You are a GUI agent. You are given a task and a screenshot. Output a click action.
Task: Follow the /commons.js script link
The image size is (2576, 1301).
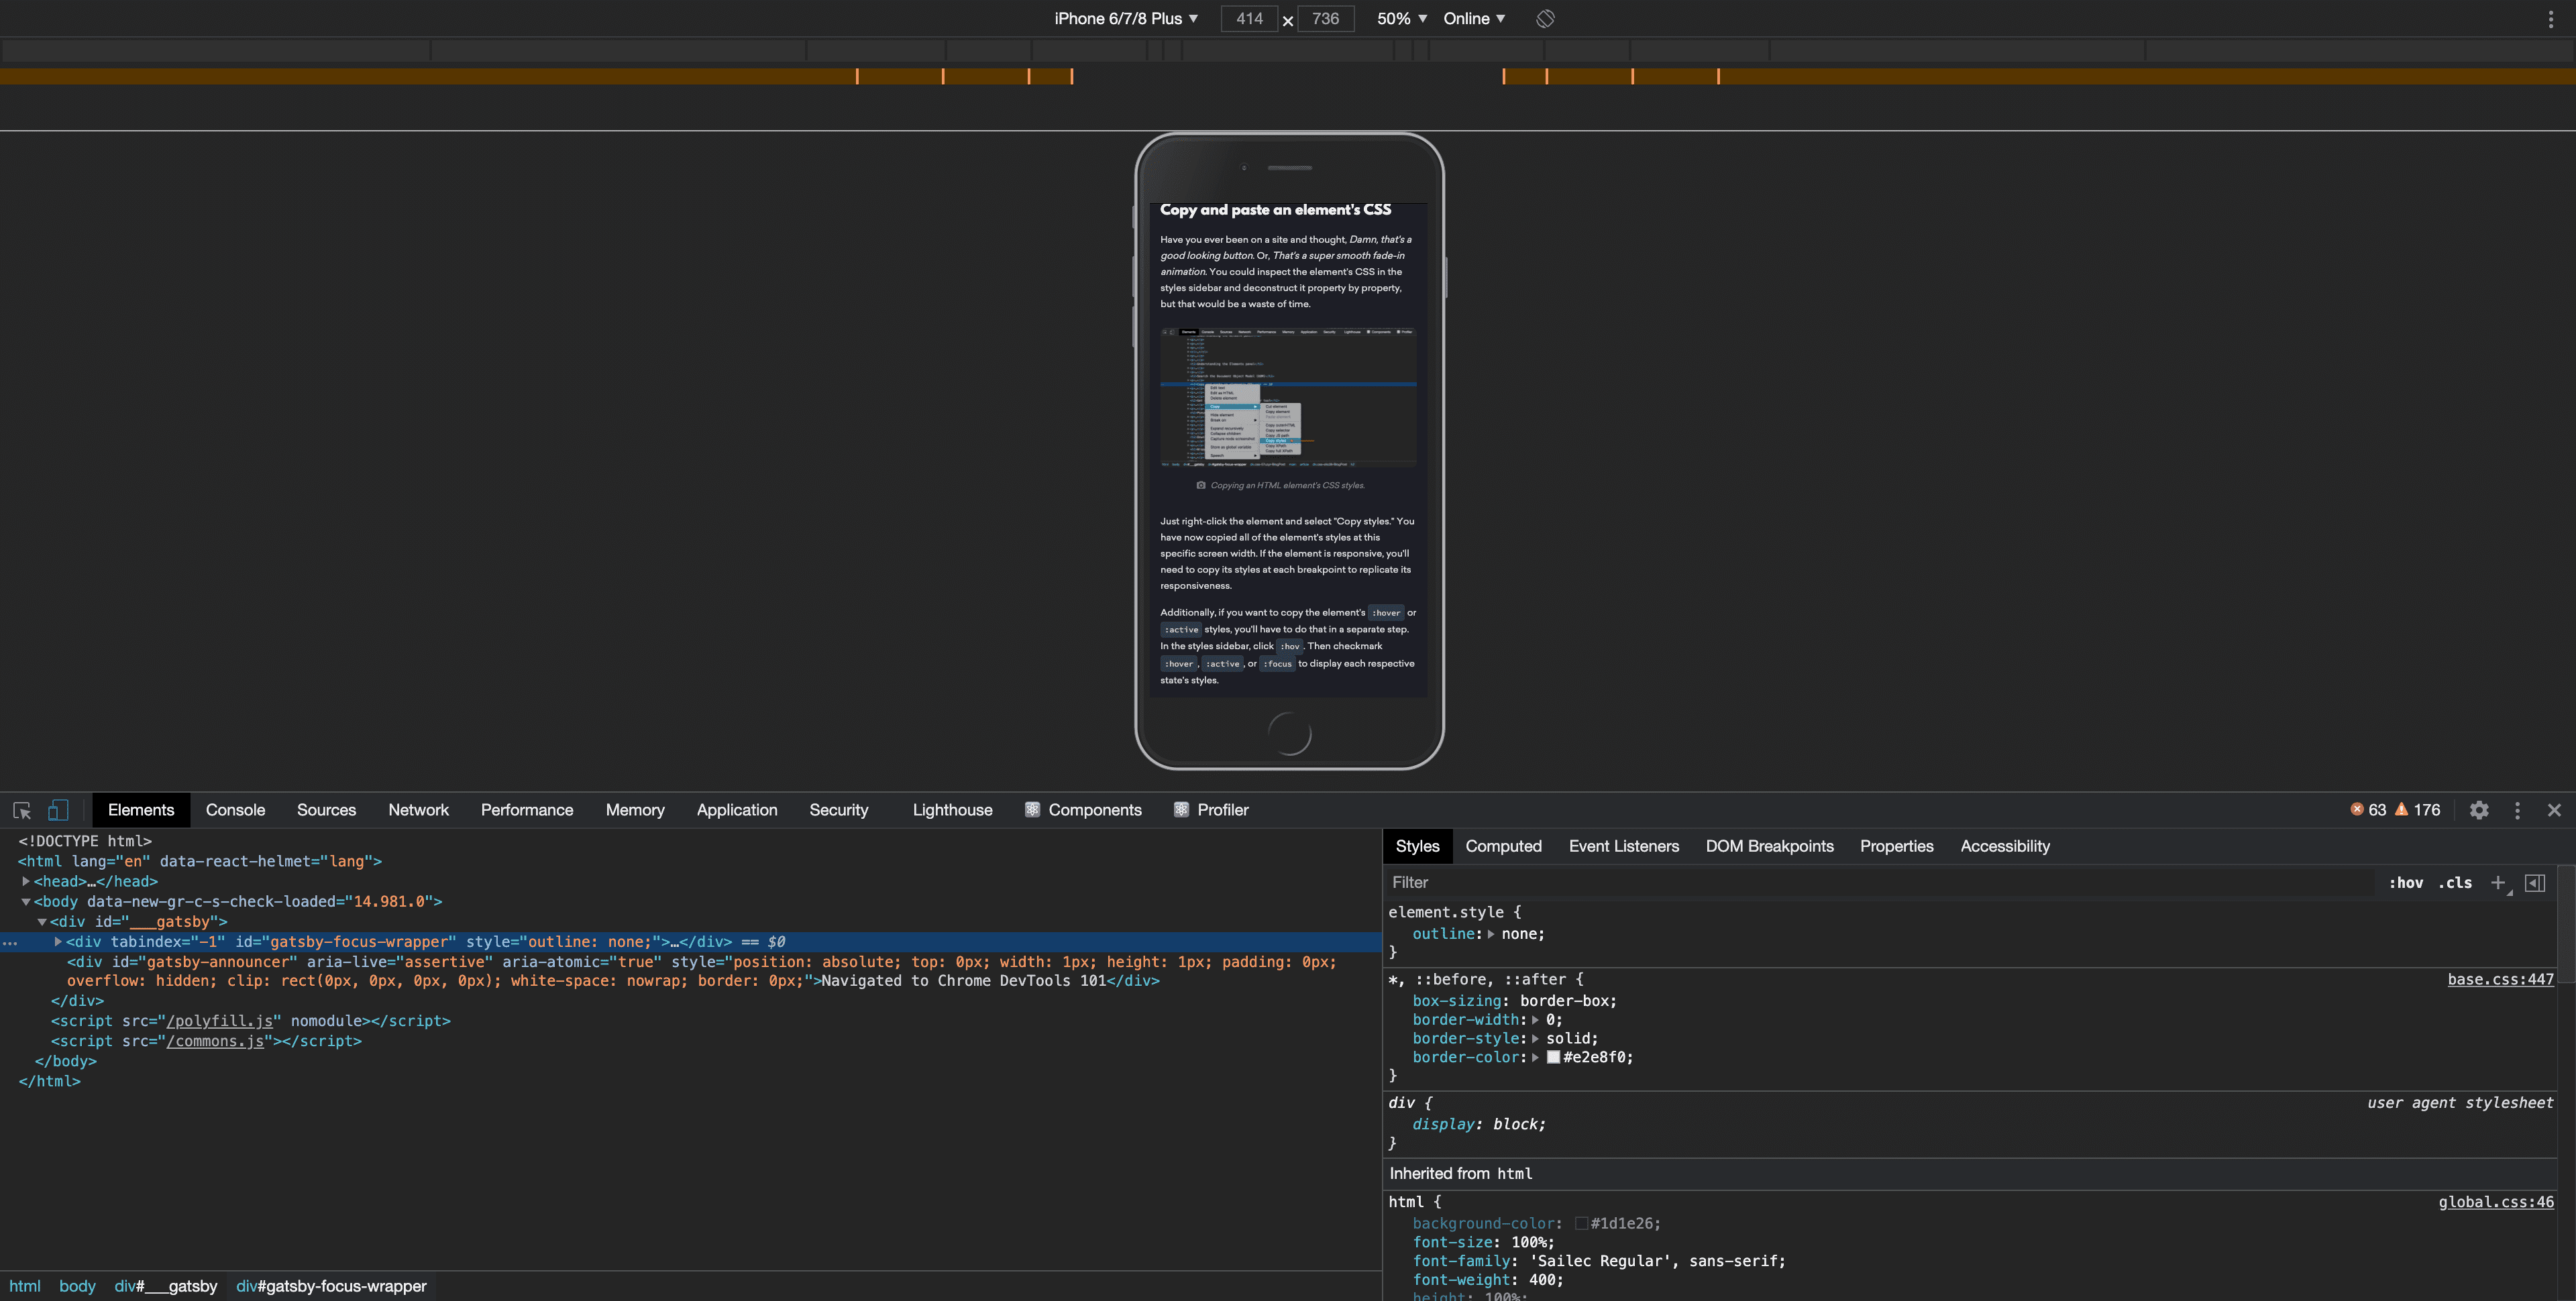coord(216,1041)
